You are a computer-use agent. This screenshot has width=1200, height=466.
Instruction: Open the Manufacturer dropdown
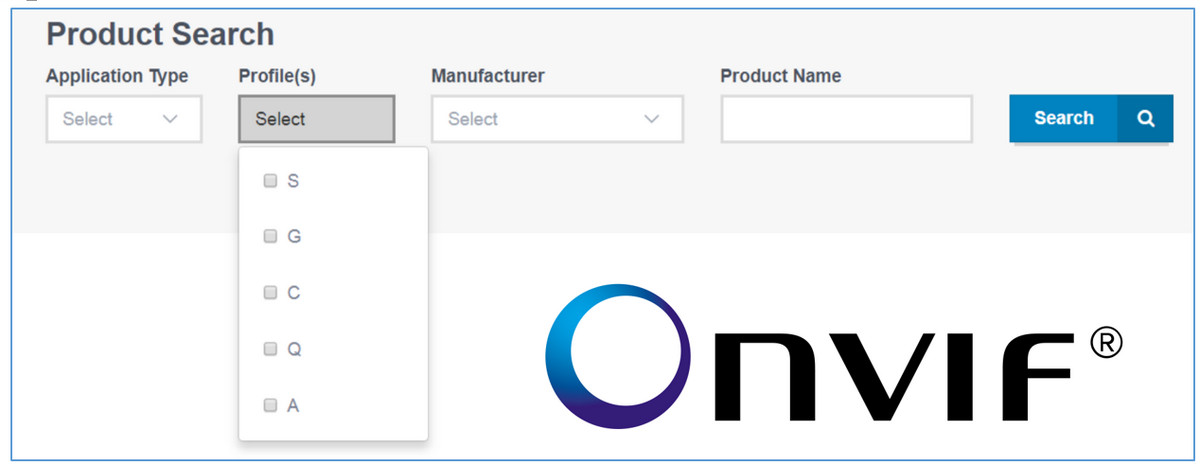click(x=557, y=119)
